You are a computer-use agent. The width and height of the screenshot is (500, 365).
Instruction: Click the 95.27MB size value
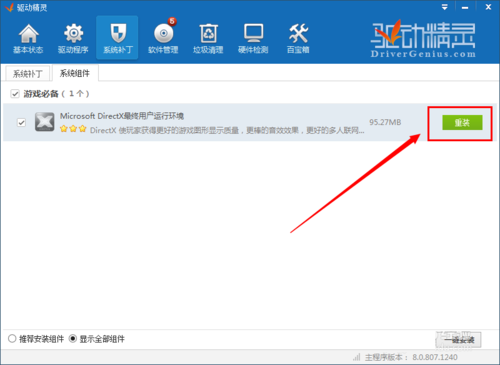(385, 122)
